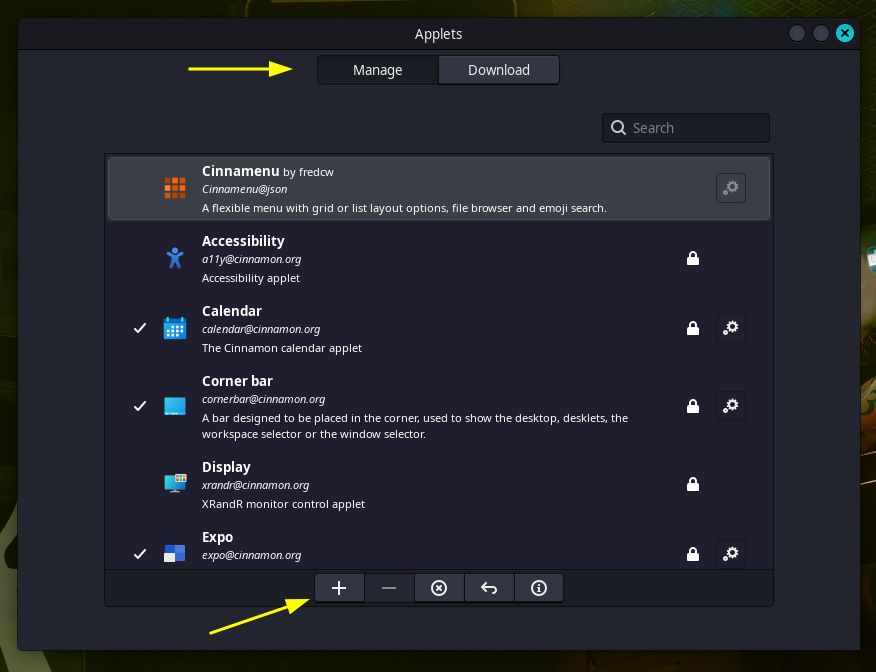Open Cinnamenu settings gear
Viewport: 876px width, 672px height.
[x=731, y=187]
